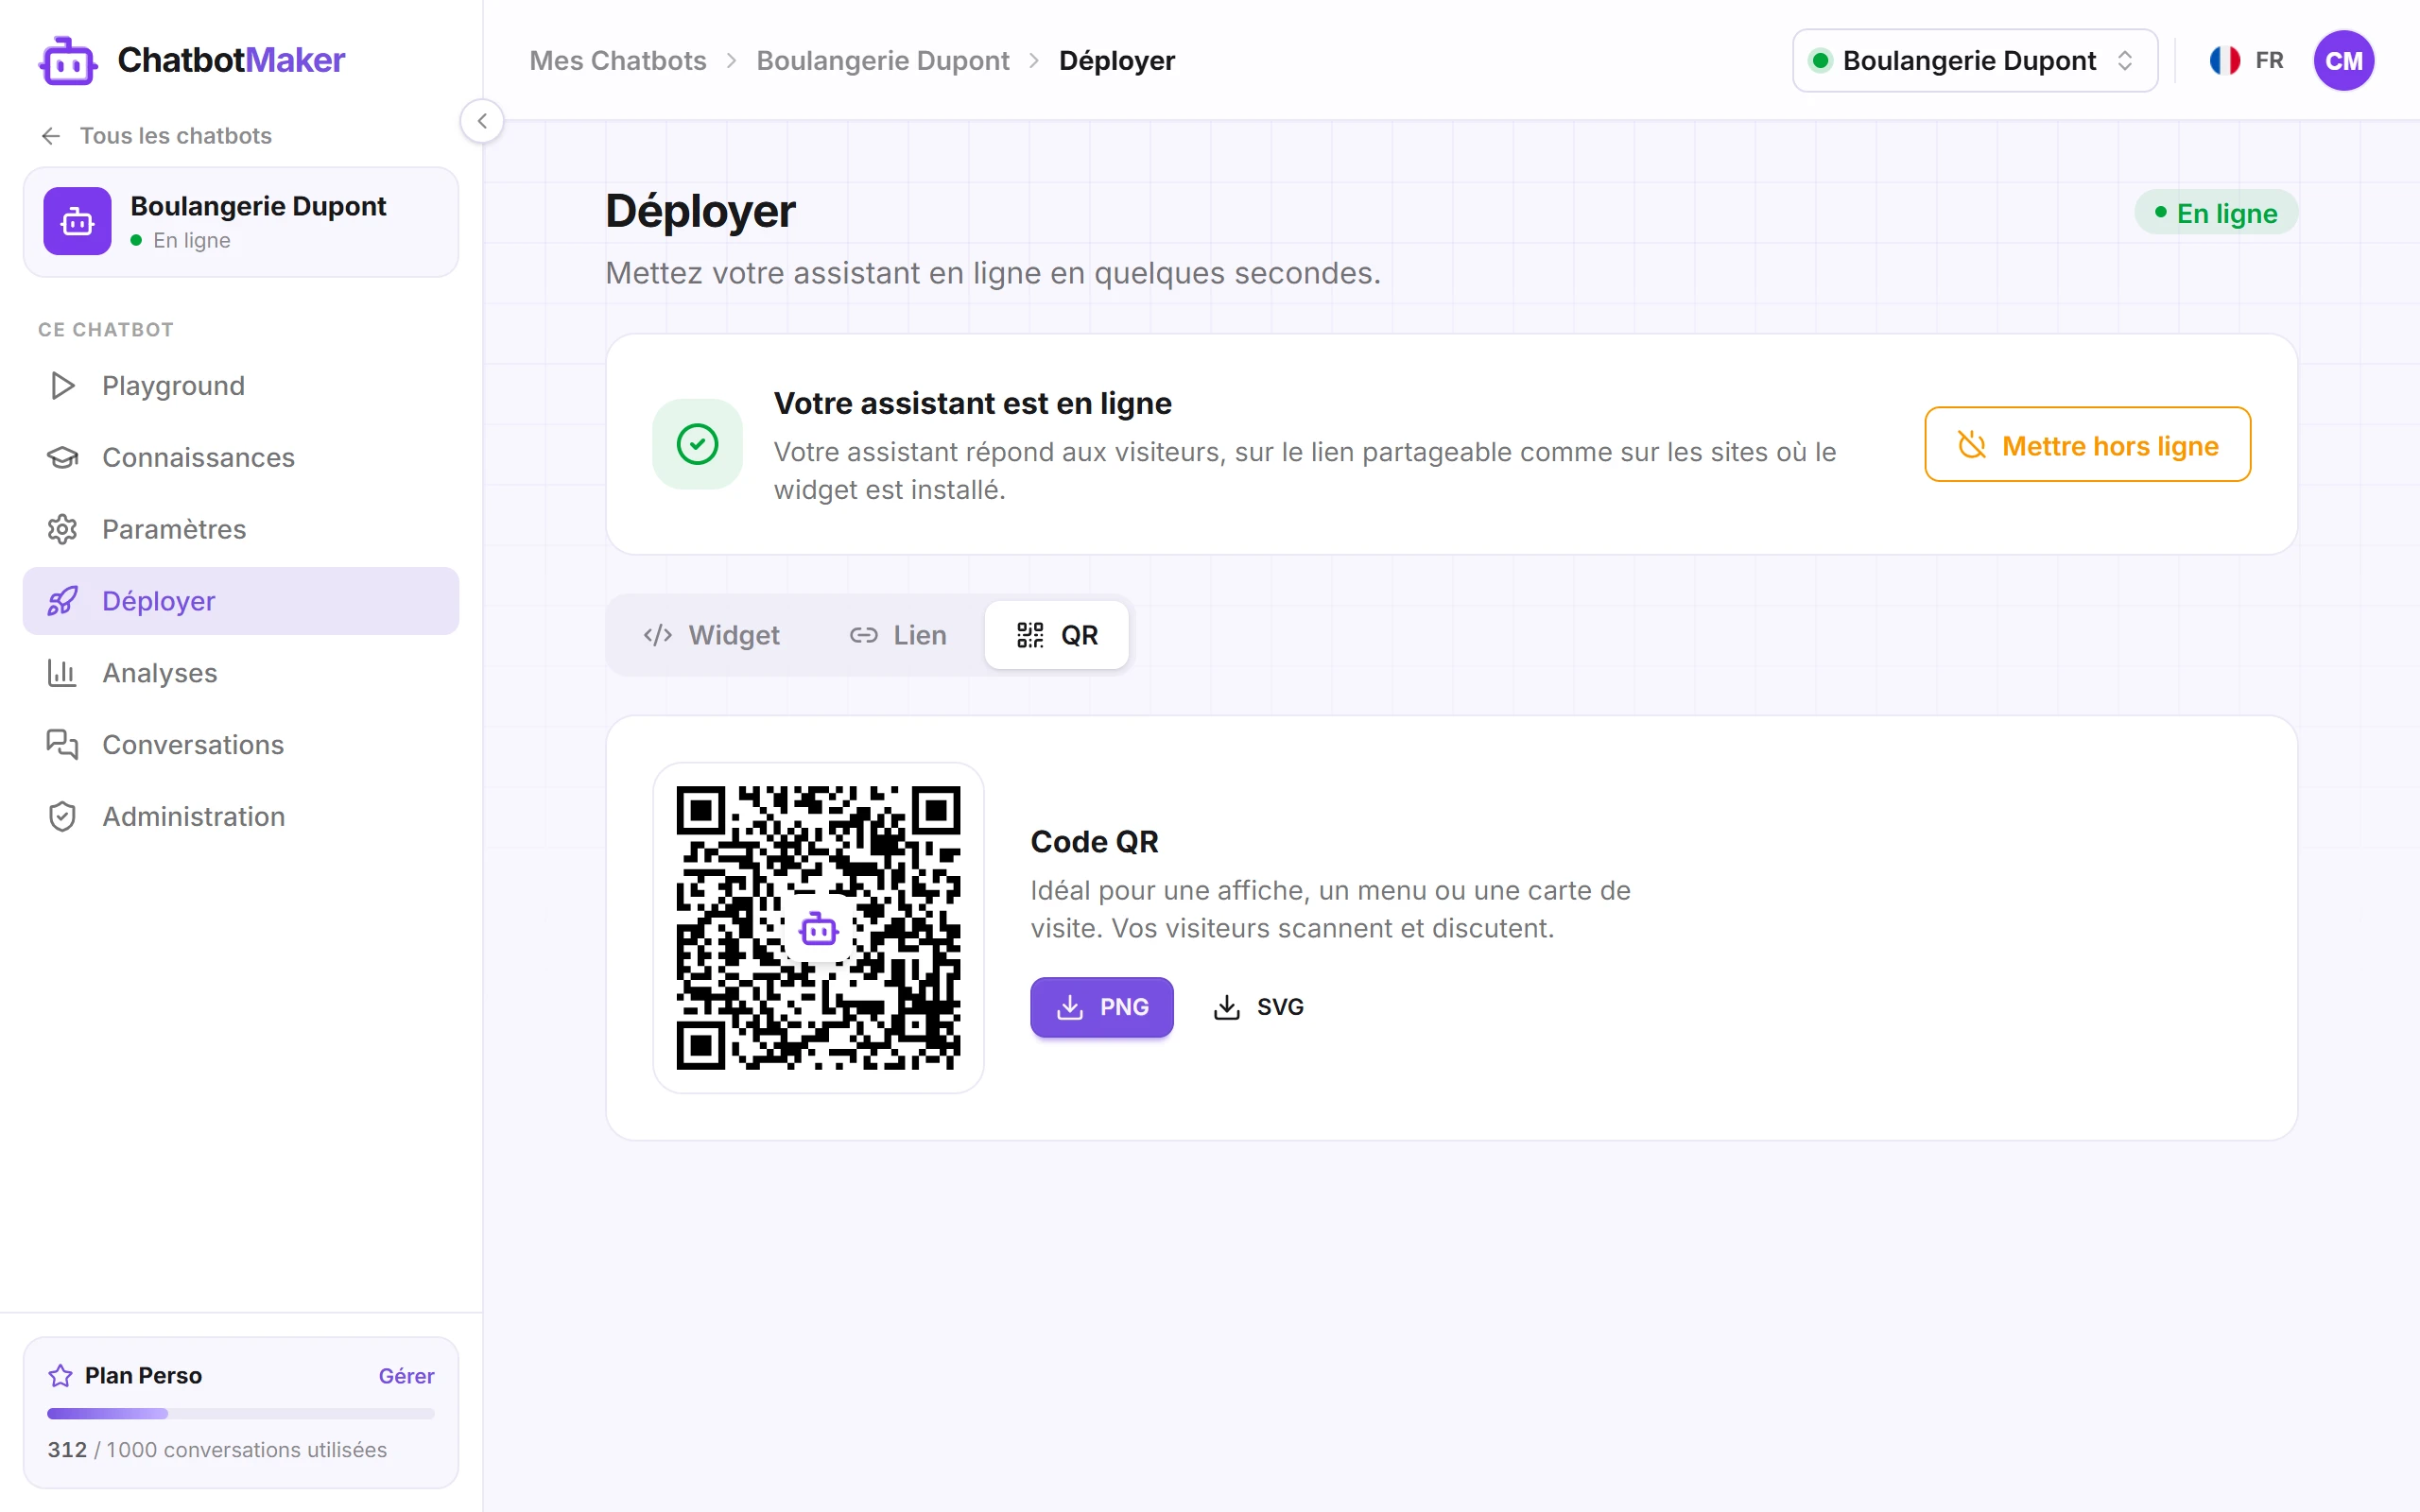Image resolution: width=2420 pixels, height=1512 pixels.
Task: Click the QR grid icon in tab
Action: pos(1030,635)
